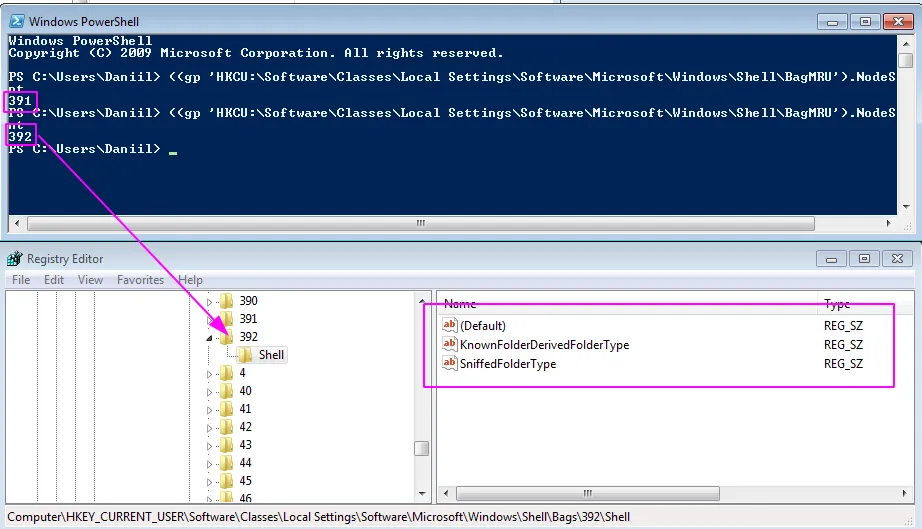
Task: Click PowerShell scroll left arrow
Action: 16,223
